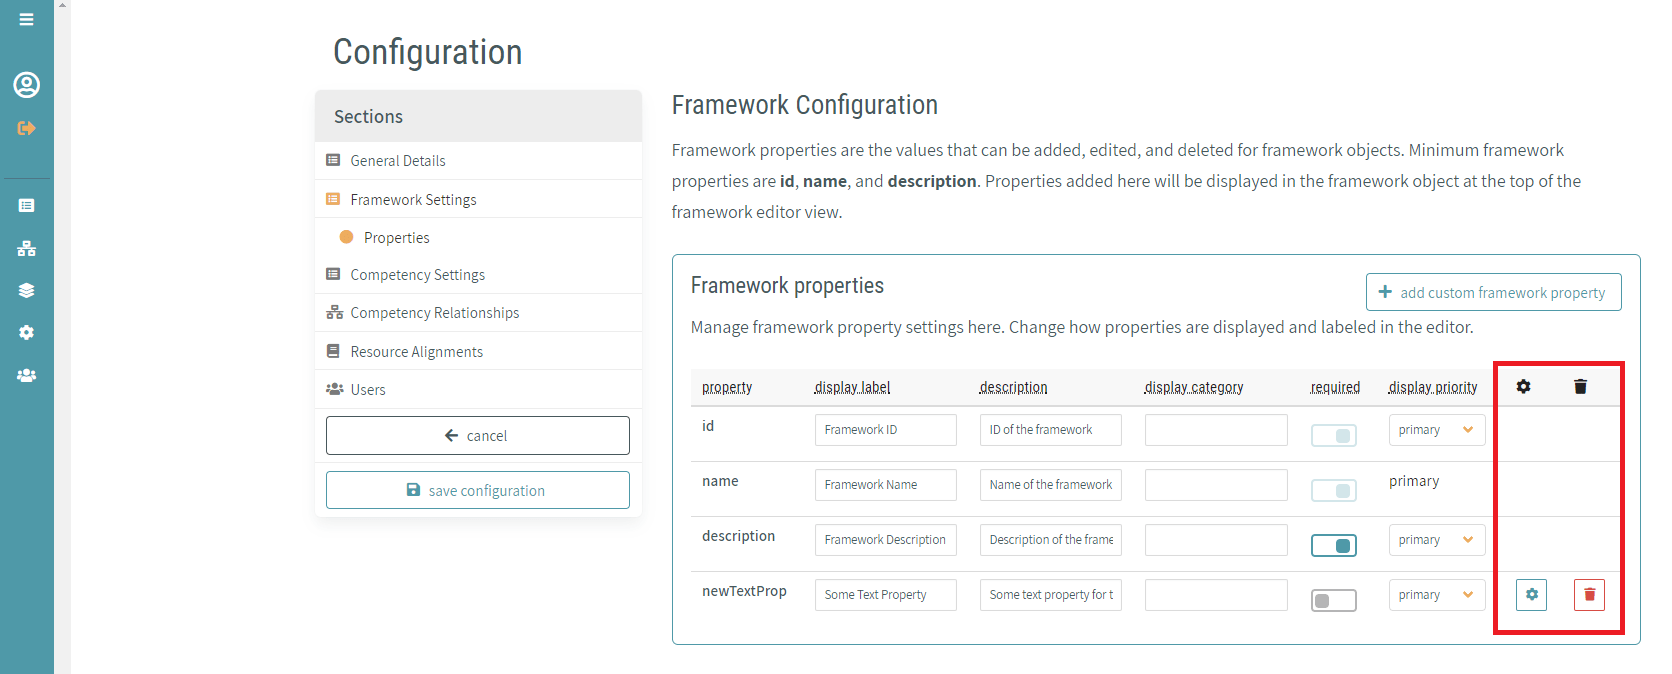This screenshot has width=1672, height=674.
Task: Click the description column header
Action: coord(1013,387)
